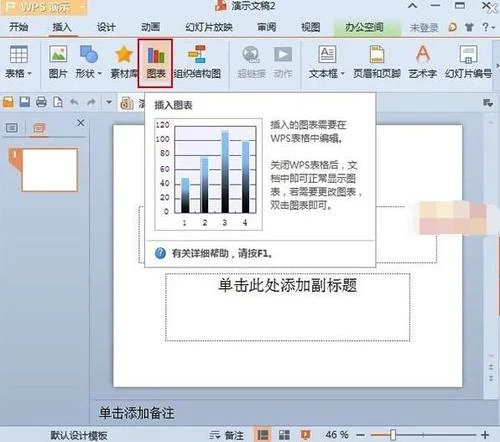The width and height of the screenshot is (500, 442).
Task: Open the 素材库 material library star icon
Action: tap(124, 55)
